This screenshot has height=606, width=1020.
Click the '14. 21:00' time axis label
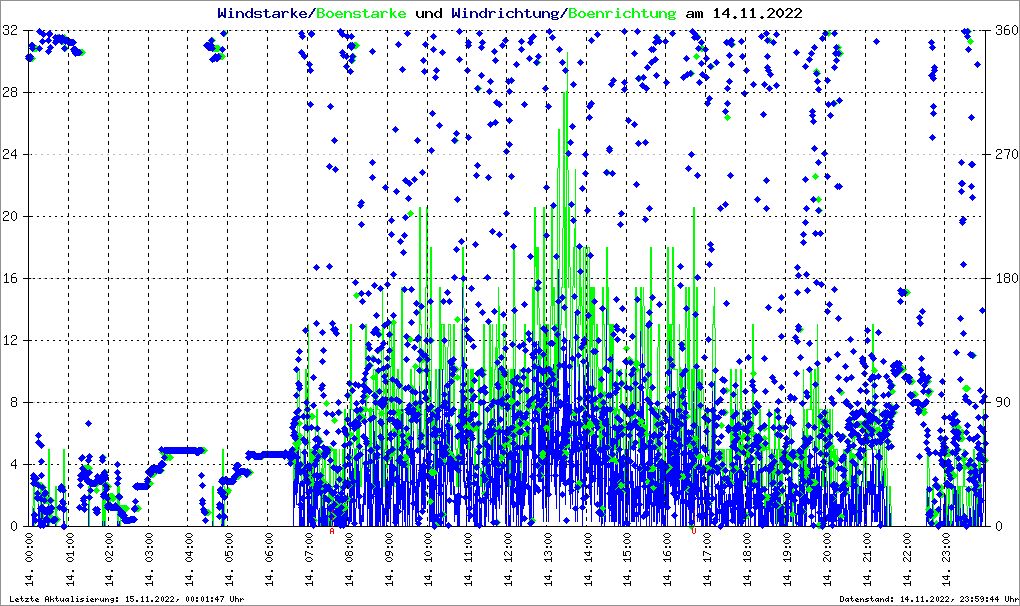[x=866, y=559]
